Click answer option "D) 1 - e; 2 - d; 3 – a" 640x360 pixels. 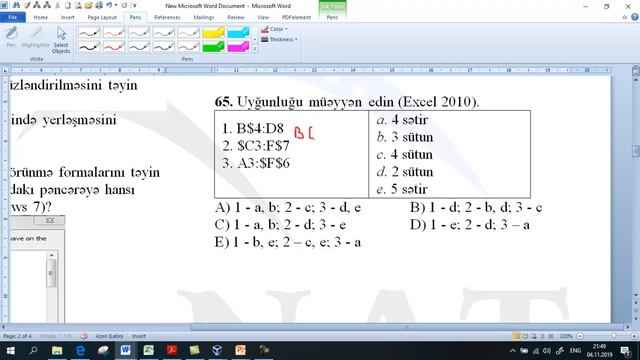pyautogui.click(x=469, y=225)
